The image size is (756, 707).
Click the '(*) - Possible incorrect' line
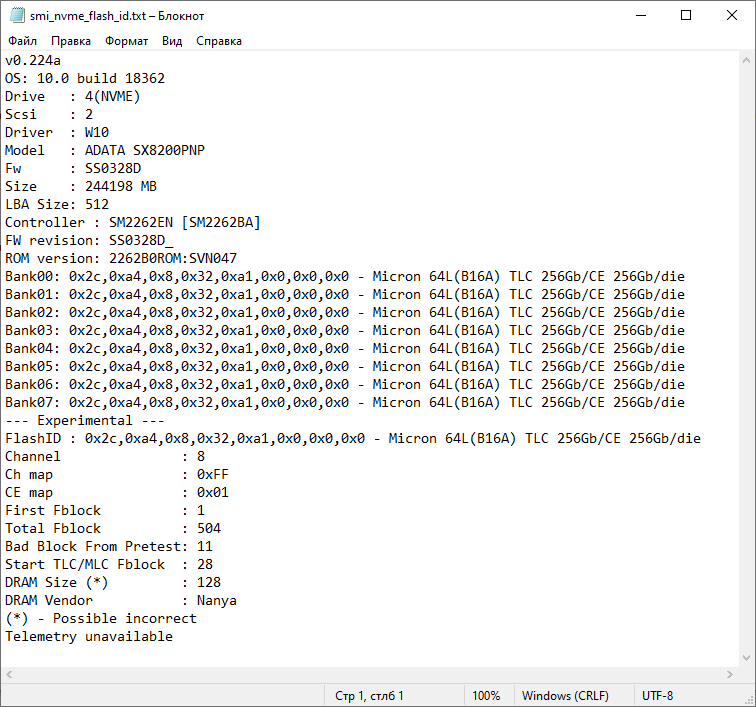click(101, 618)
